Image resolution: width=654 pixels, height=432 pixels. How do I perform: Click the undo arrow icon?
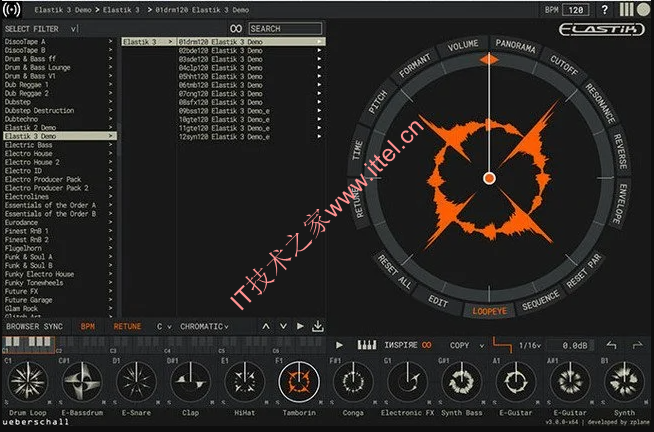pyautogui.click(x=611, y=345)
